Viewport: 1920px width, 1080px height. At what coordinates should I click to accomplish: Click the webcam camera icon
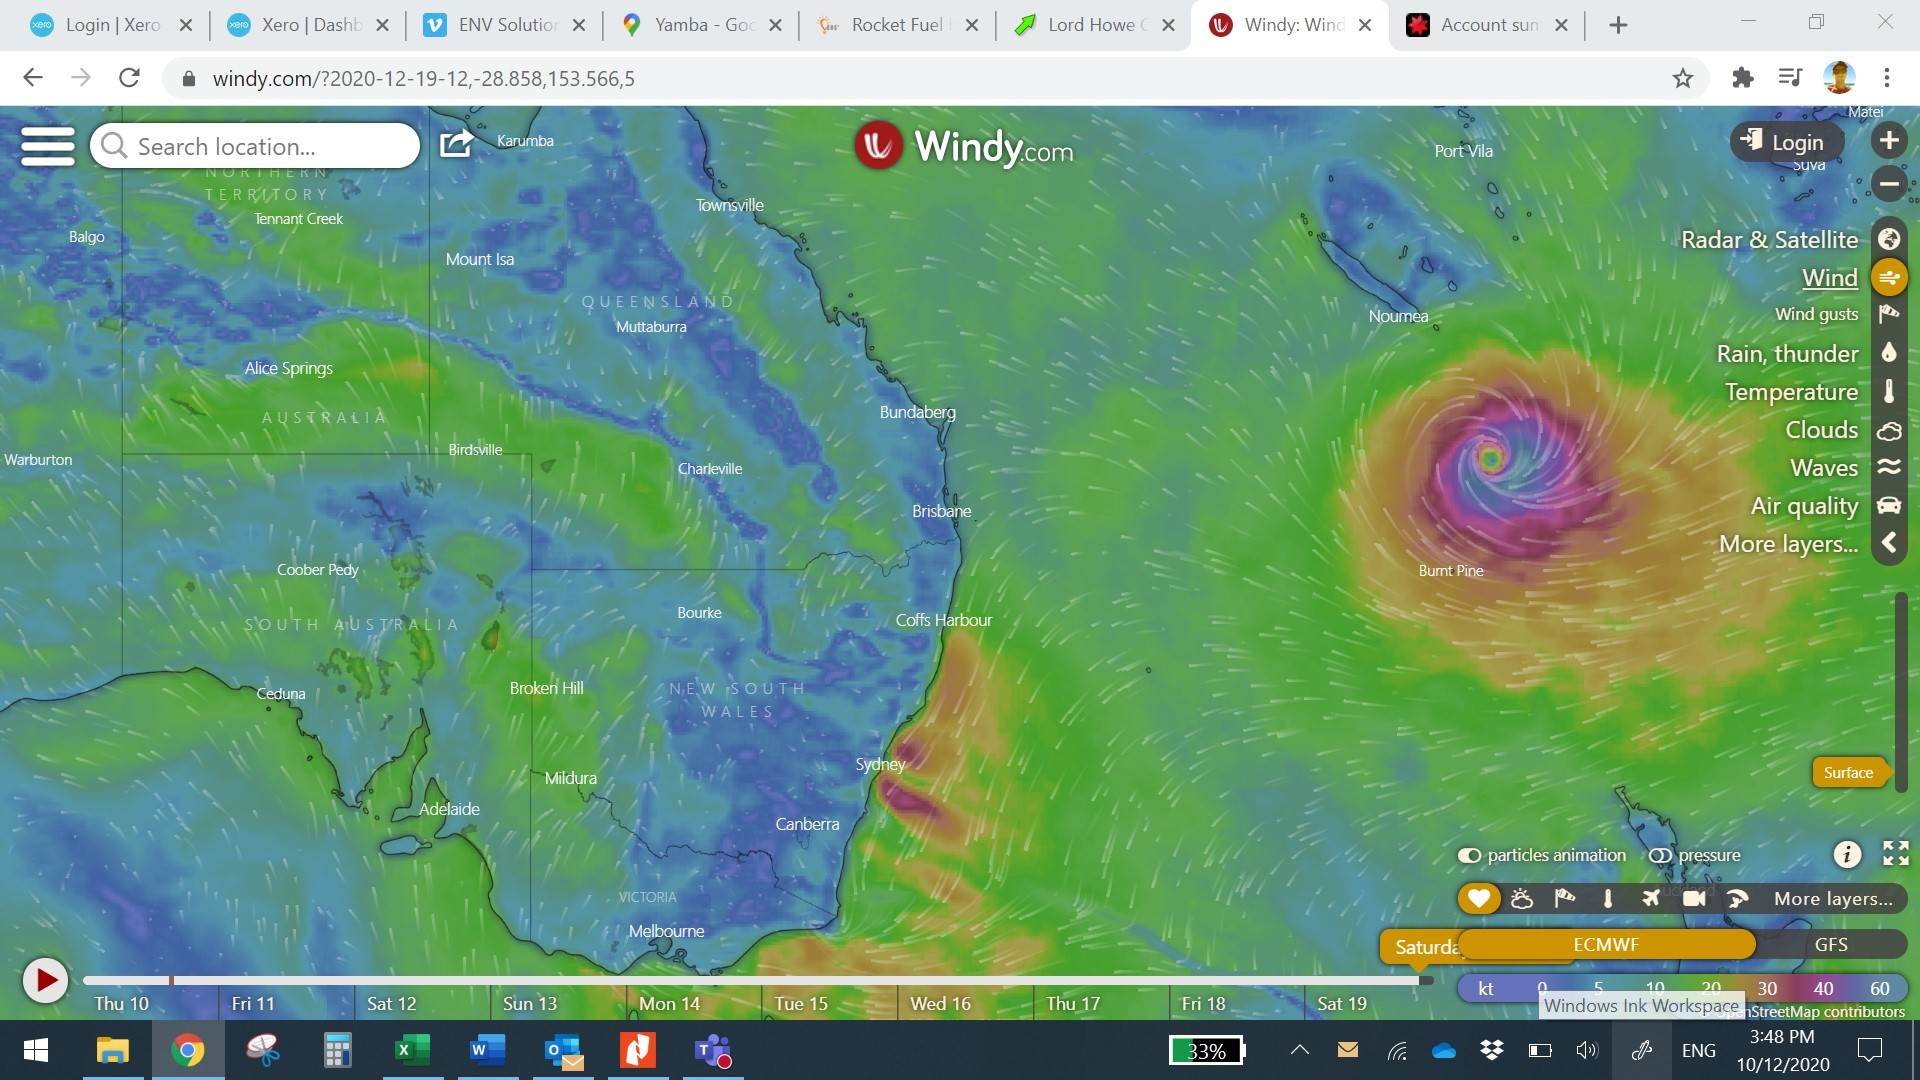click(x=1693, y=898)
